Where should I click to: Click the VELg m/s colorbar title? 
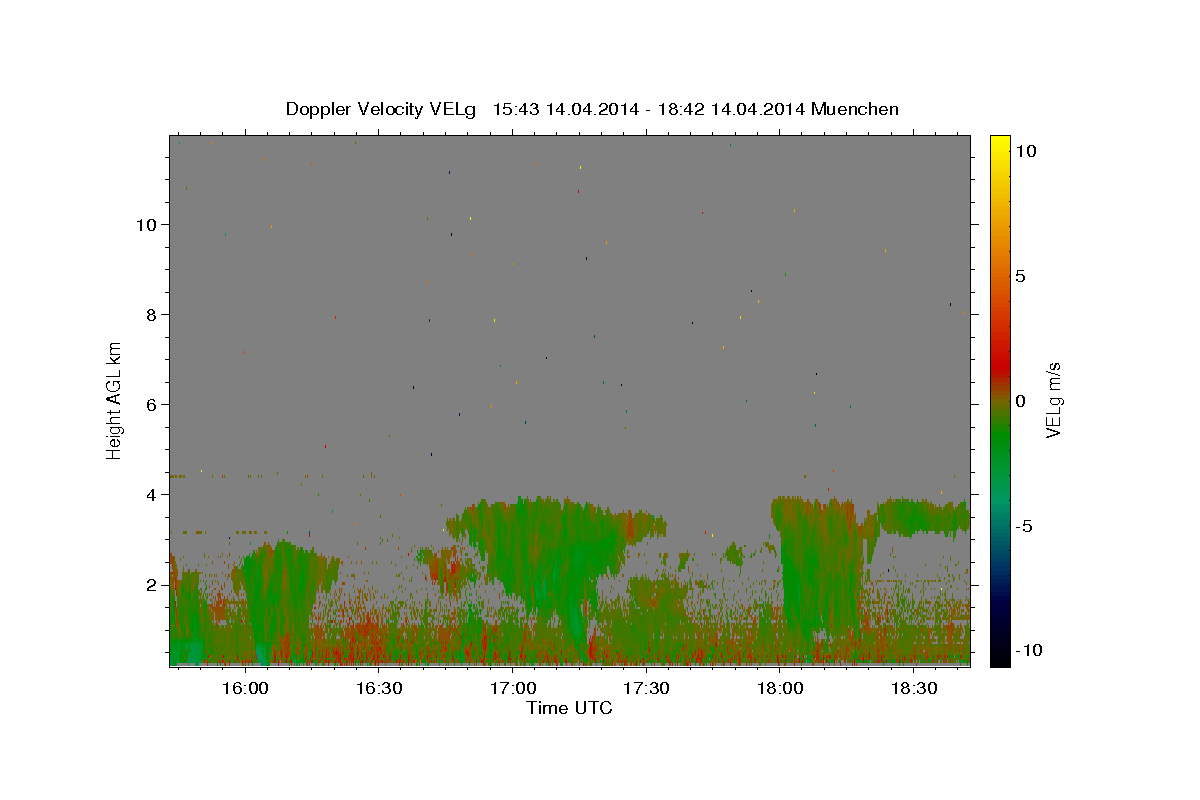tap(1053, 400)
